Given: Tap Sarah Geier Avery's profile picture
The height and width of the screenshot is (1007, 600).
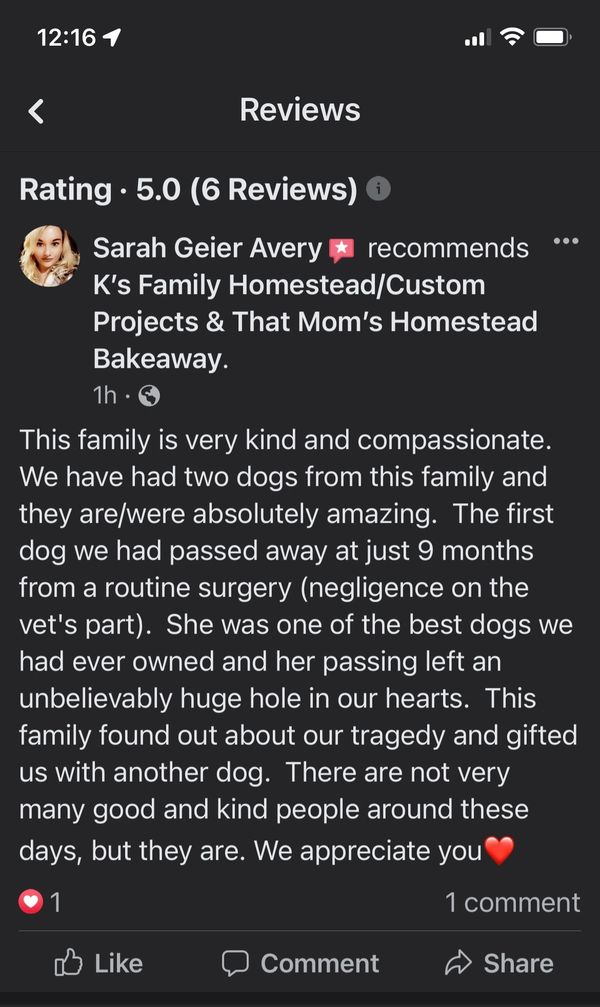Looking at the screenshot, I should (x=49, y=257).
